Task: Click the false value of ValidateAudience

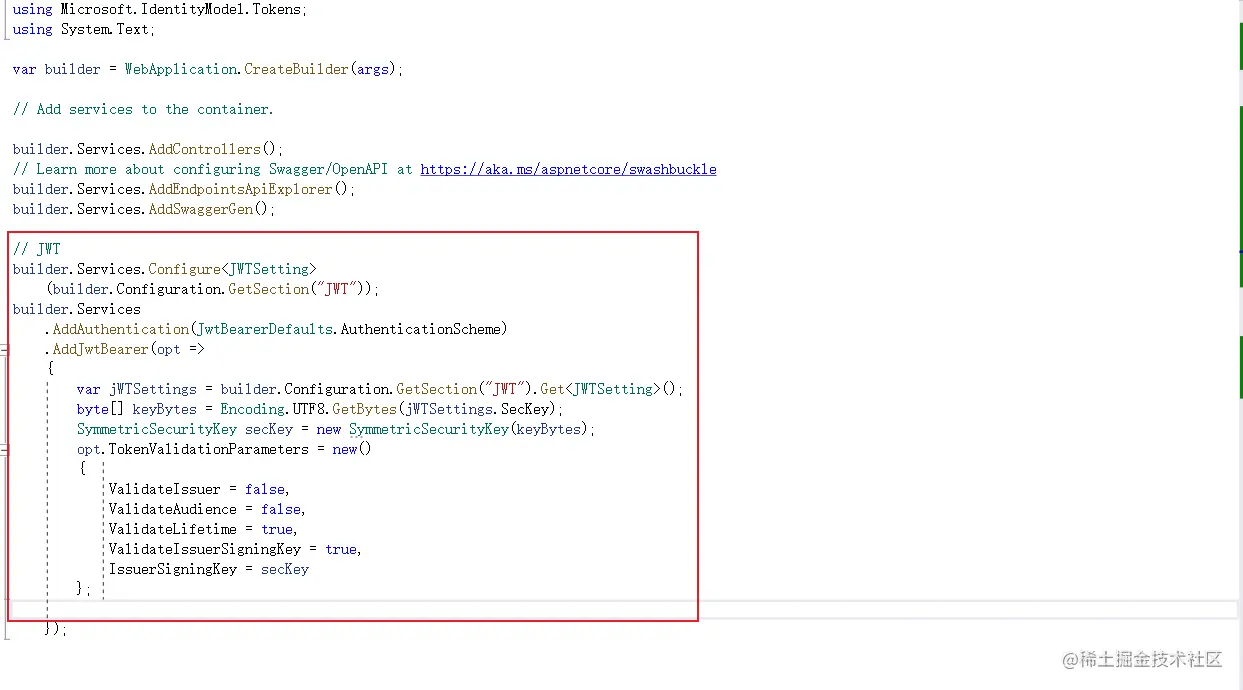Action: point(280,509)
